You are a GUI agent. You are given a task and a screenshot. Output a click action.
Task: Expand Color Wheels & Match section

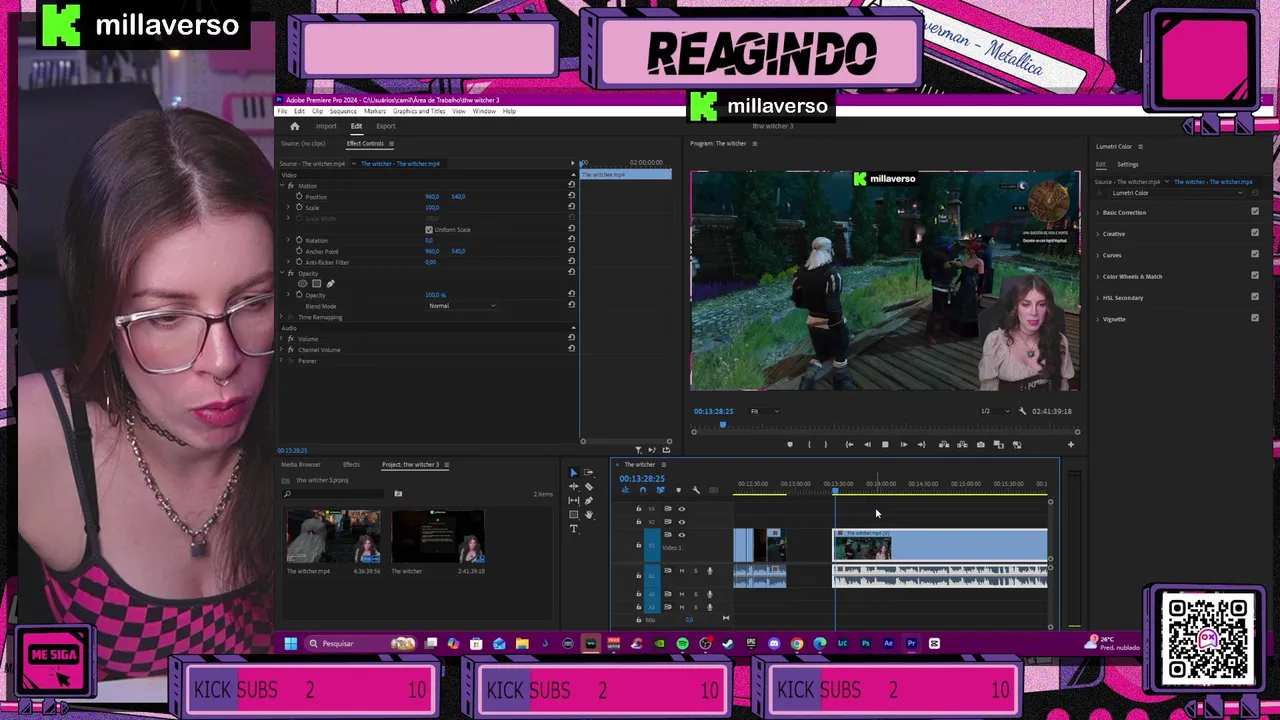click(1098, 276)
